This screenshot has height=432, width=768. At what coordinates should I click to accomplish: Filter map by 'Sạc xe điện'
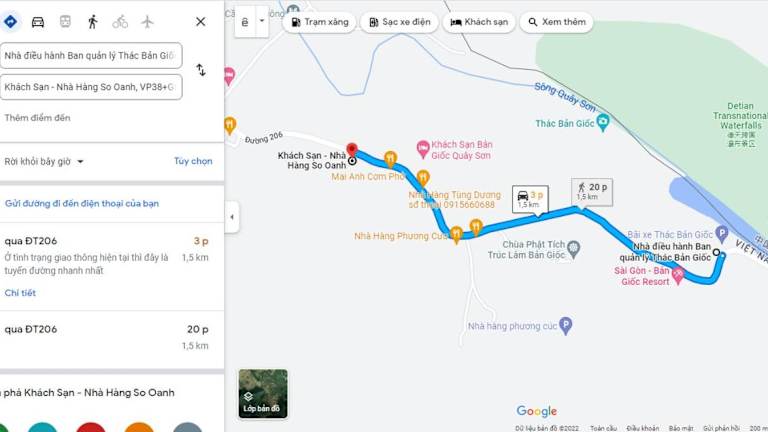point(399,22)
